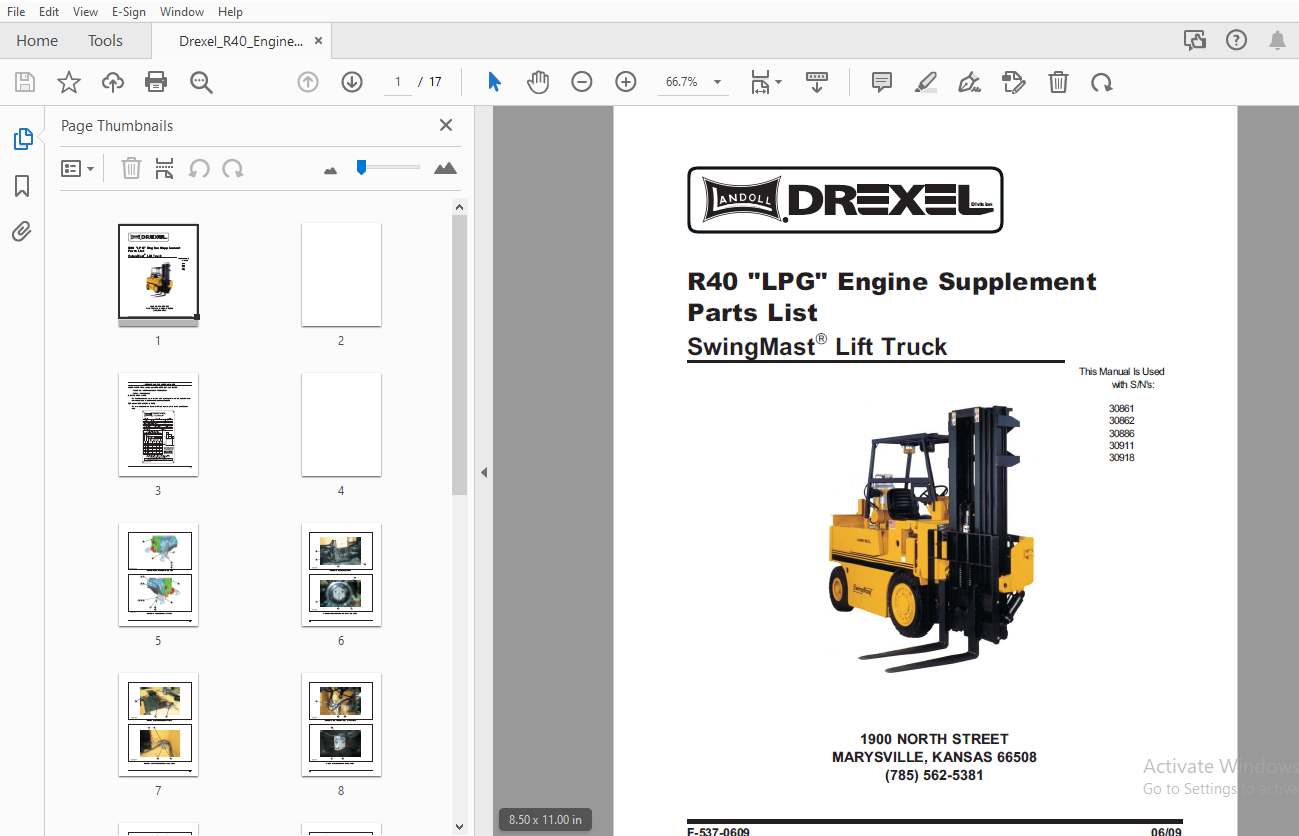Reduce thumbnail size small mountain icon
Screen dimensions: 1299x836
click(x=331, y=170)
